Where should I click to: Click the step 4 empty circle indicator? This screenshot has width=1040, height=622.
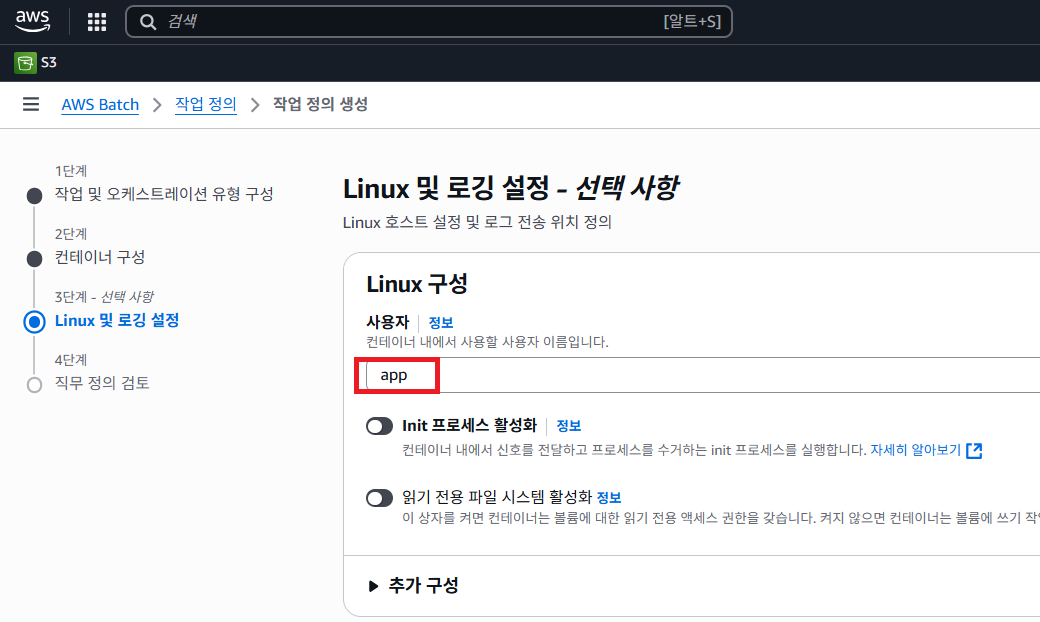[35, 384]
